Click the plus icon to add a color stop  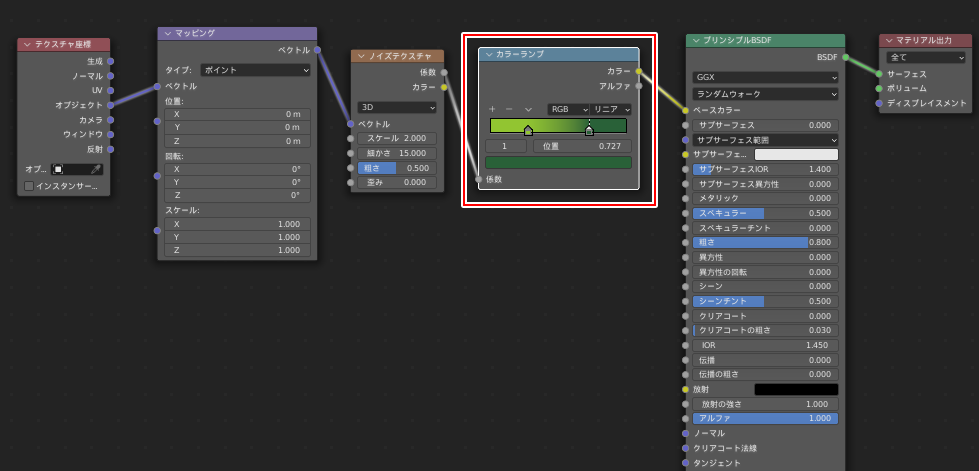point(492,109)
